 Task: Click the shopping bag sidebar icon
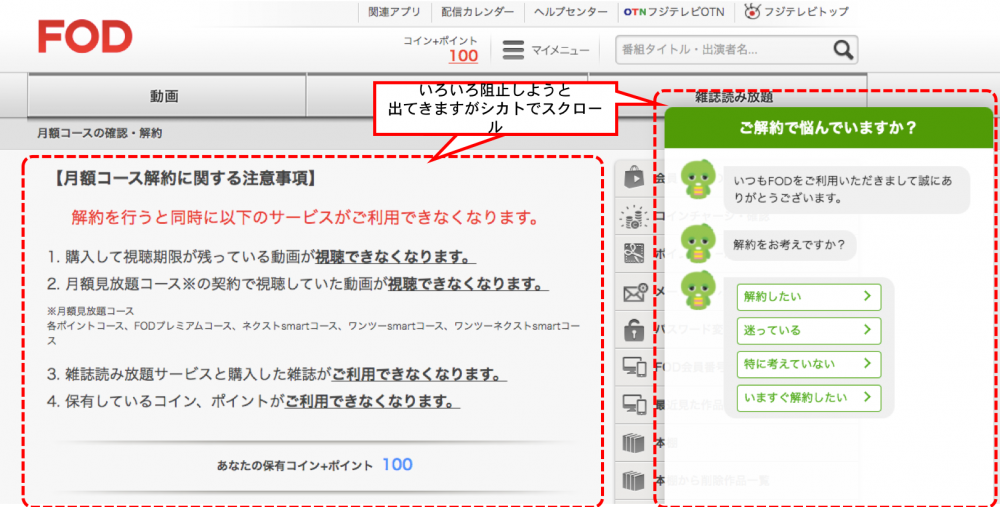[633, 177]
